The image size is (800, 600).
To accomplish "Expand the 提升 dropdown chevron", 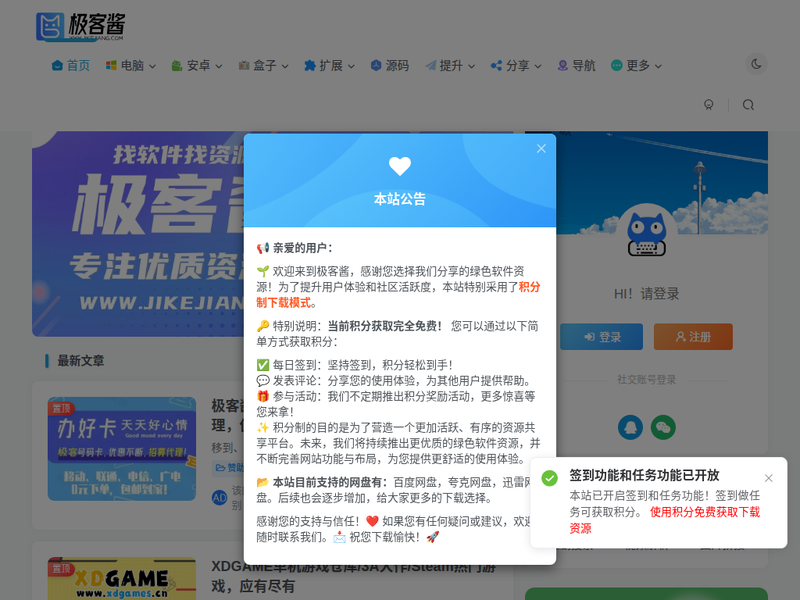I will click(471, 66).
